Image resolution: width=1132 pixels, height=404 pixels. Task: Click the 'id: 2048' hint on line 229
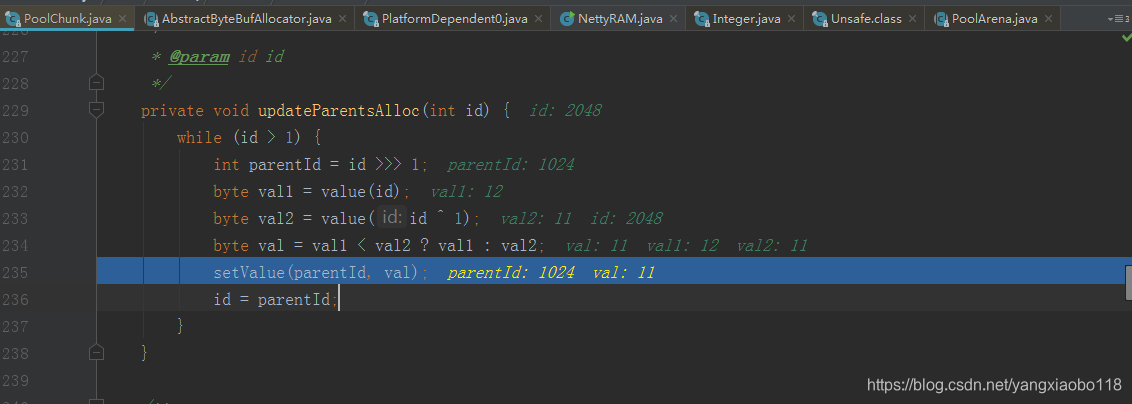tap(565, 110)
